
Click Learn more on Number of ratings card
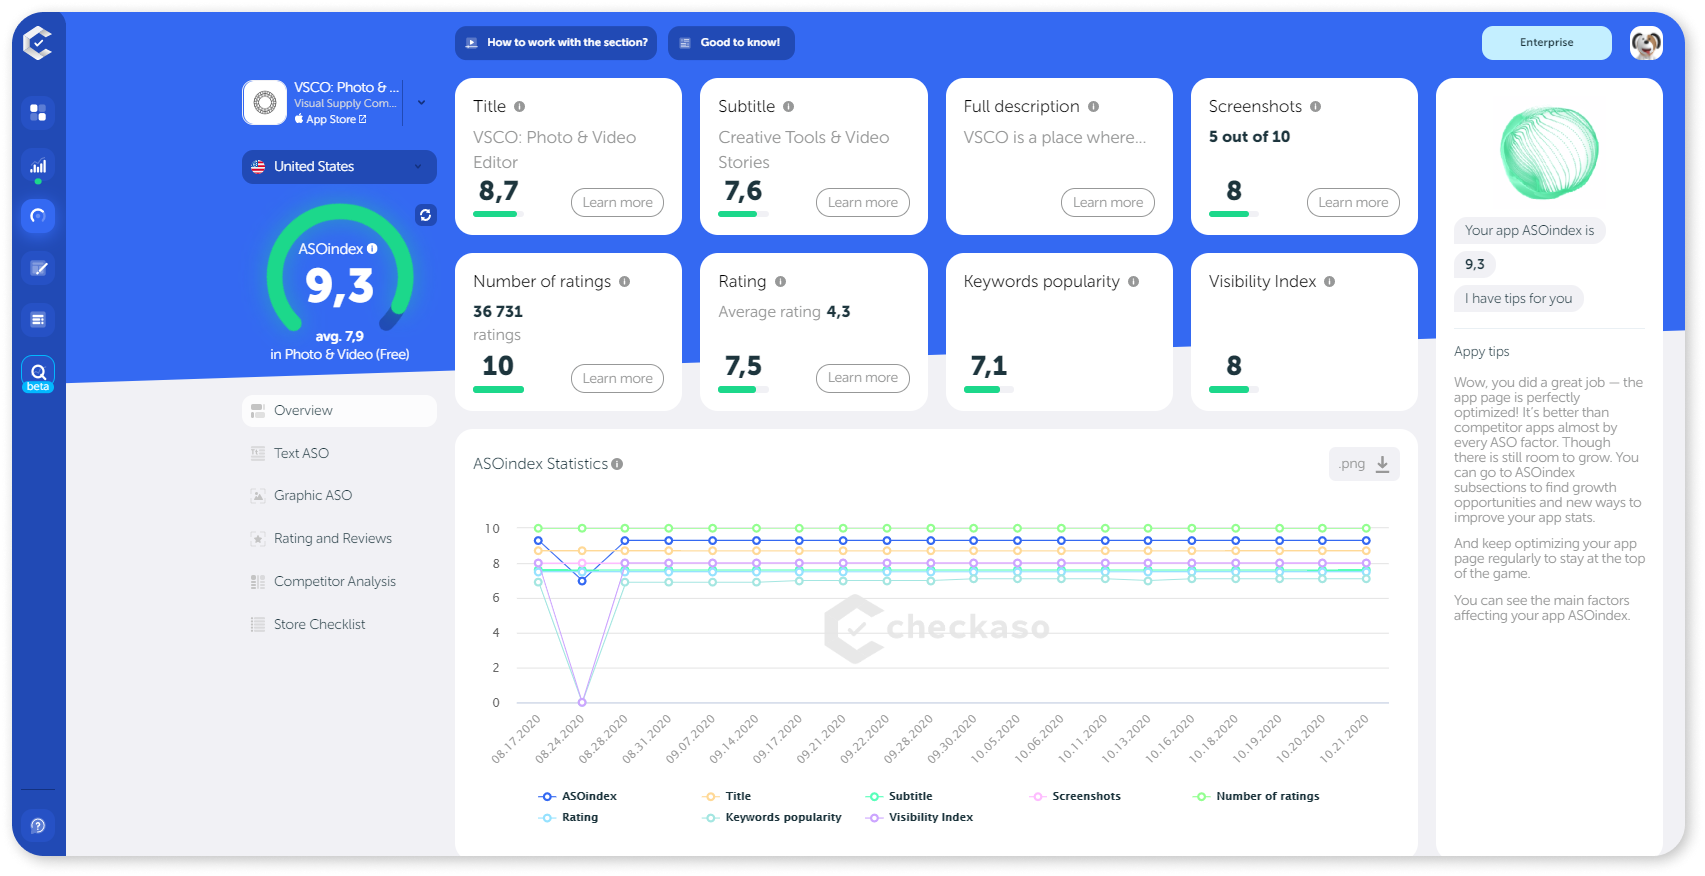point(617,379)
